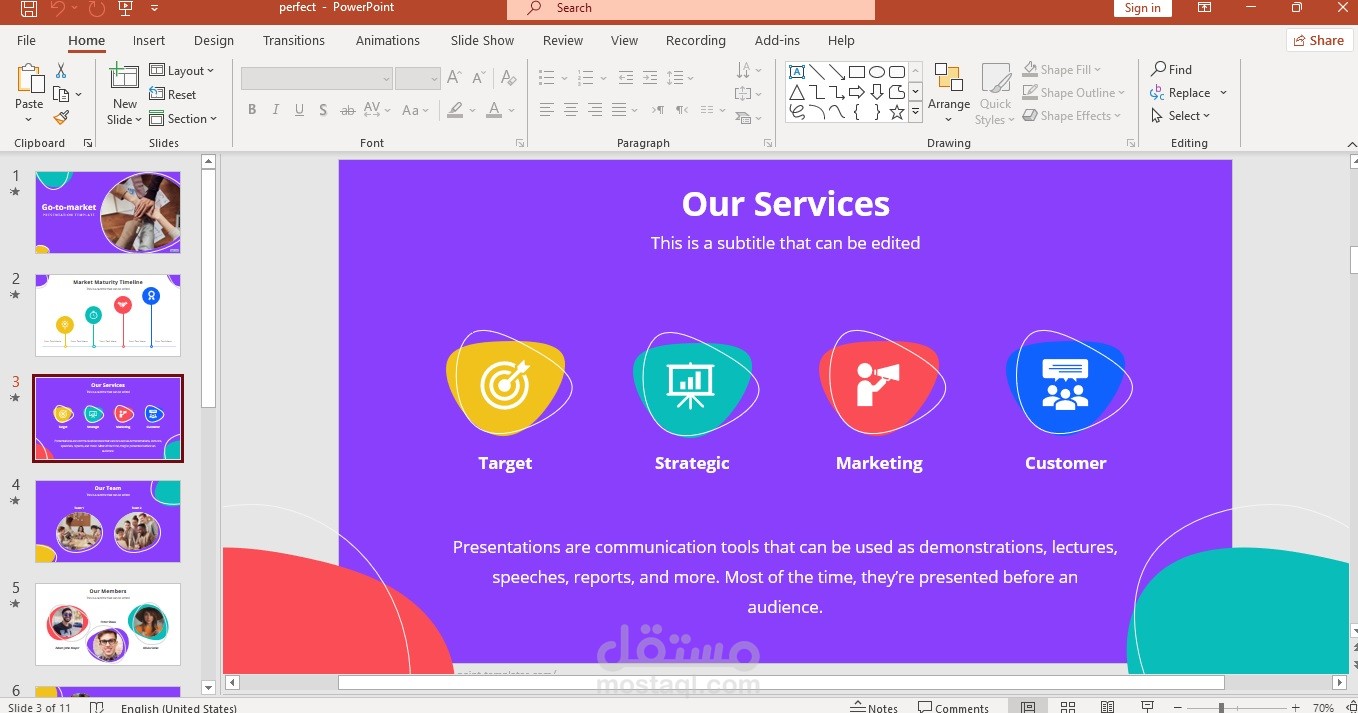1358x713 pixels.
Task: Open the font name combo box
Action: (317, 78)
